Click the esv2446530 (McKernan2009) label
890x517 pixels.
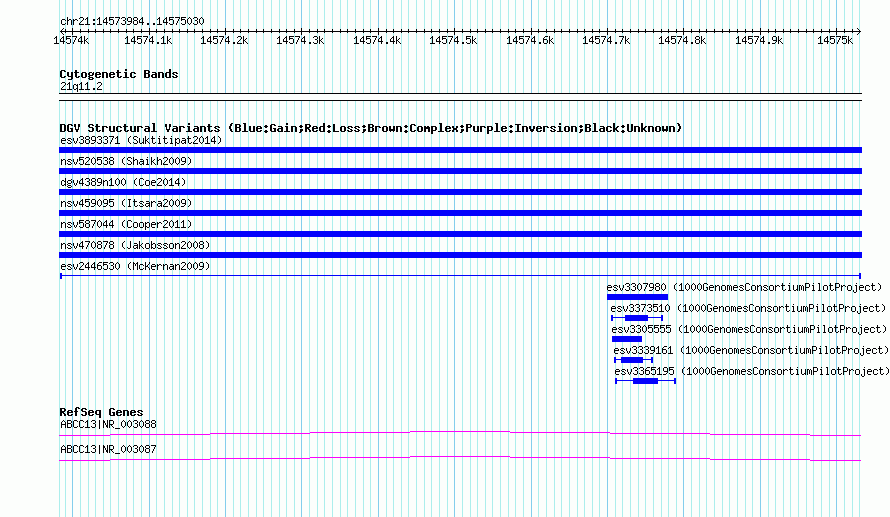click(135, 266)
